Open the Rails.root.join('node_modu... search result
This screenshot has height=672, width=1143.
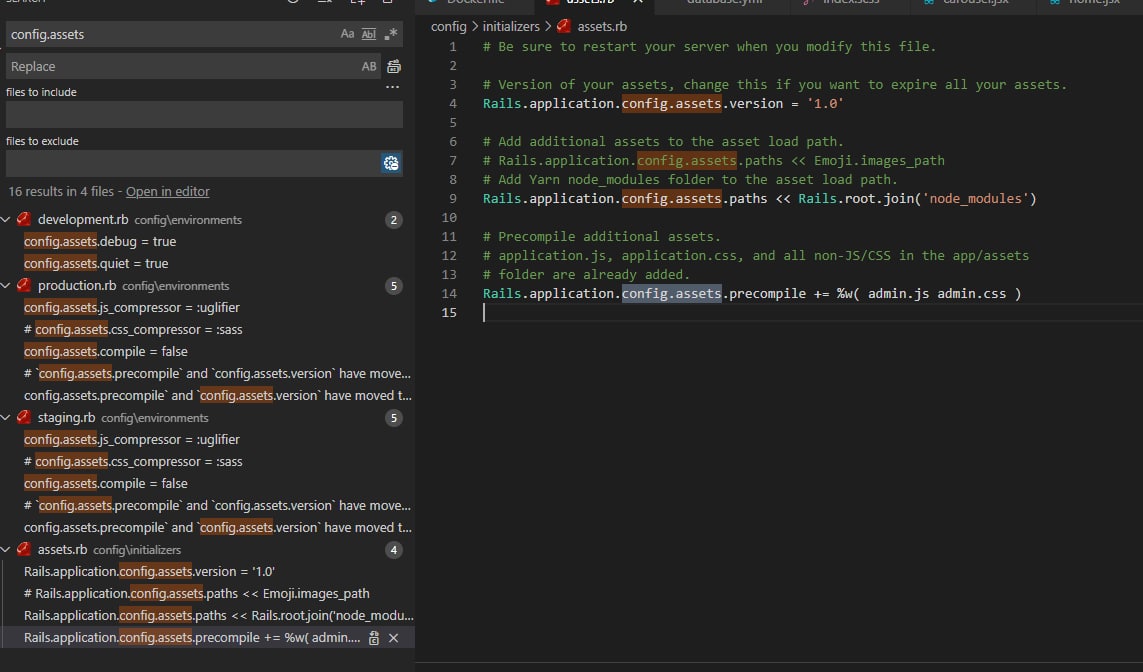coord(219,615)
